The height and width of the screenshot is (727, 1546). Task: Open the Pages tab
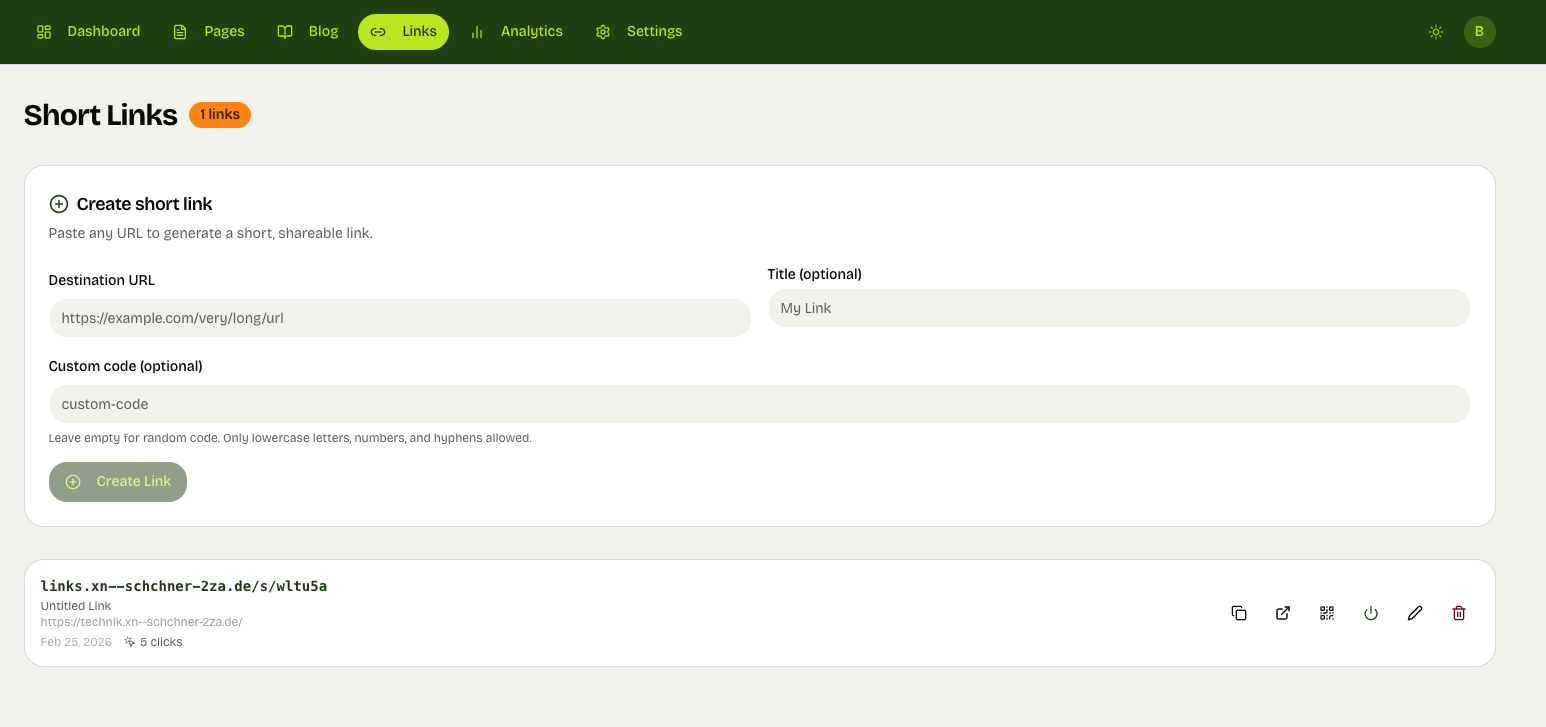pyautogui.click(x=209, y=32)
